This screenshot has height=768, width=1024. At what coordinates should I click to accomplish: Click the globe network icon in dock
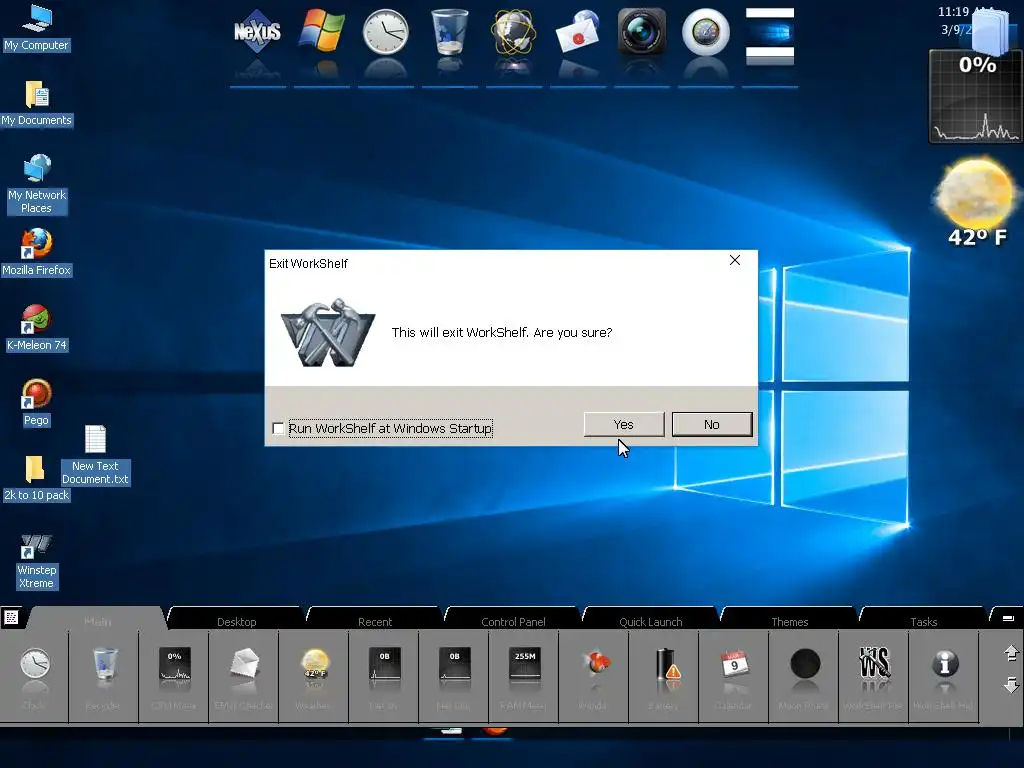[514, 31]
